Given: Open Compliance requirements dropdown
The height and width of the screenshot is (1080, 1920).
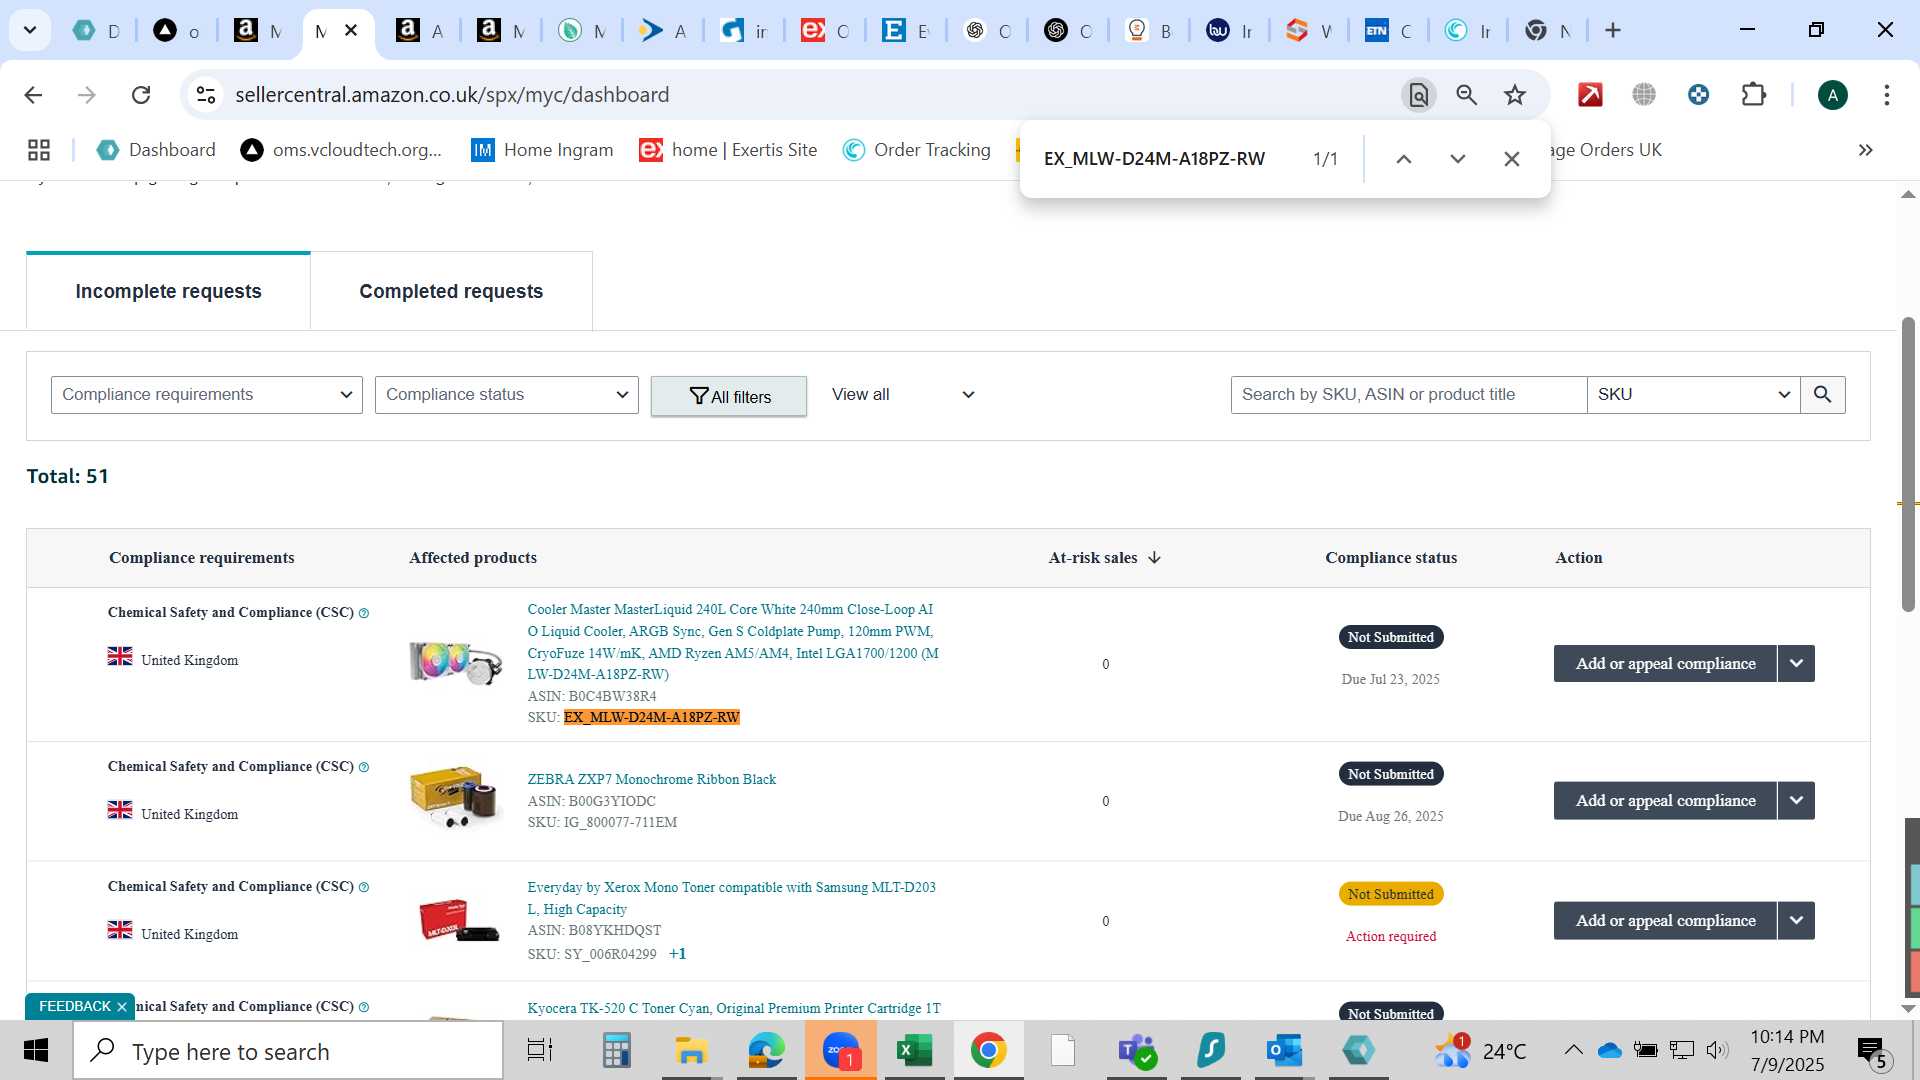Looking at the screenshot, I should 207,395.
